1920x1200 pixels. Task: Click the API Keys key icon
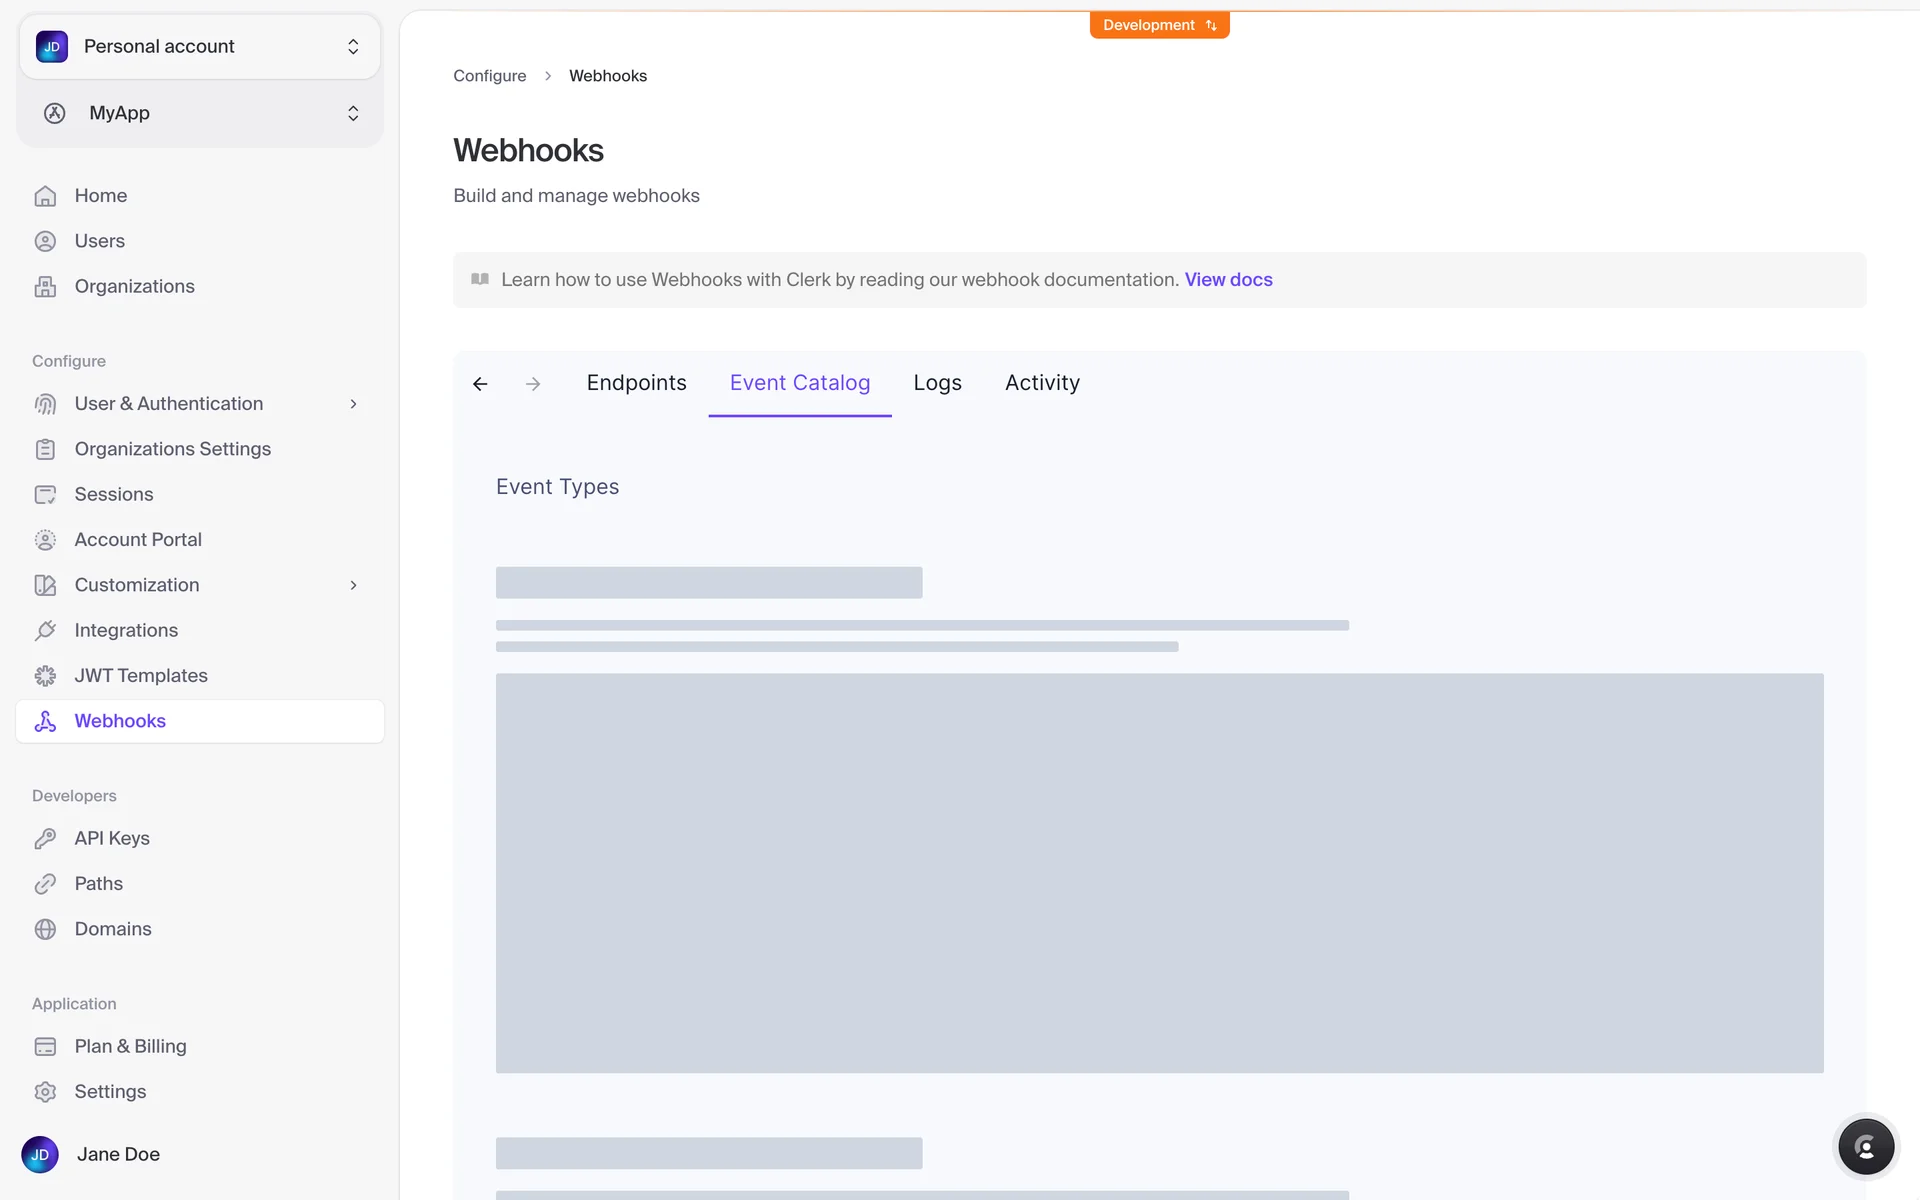click(45, 839)
